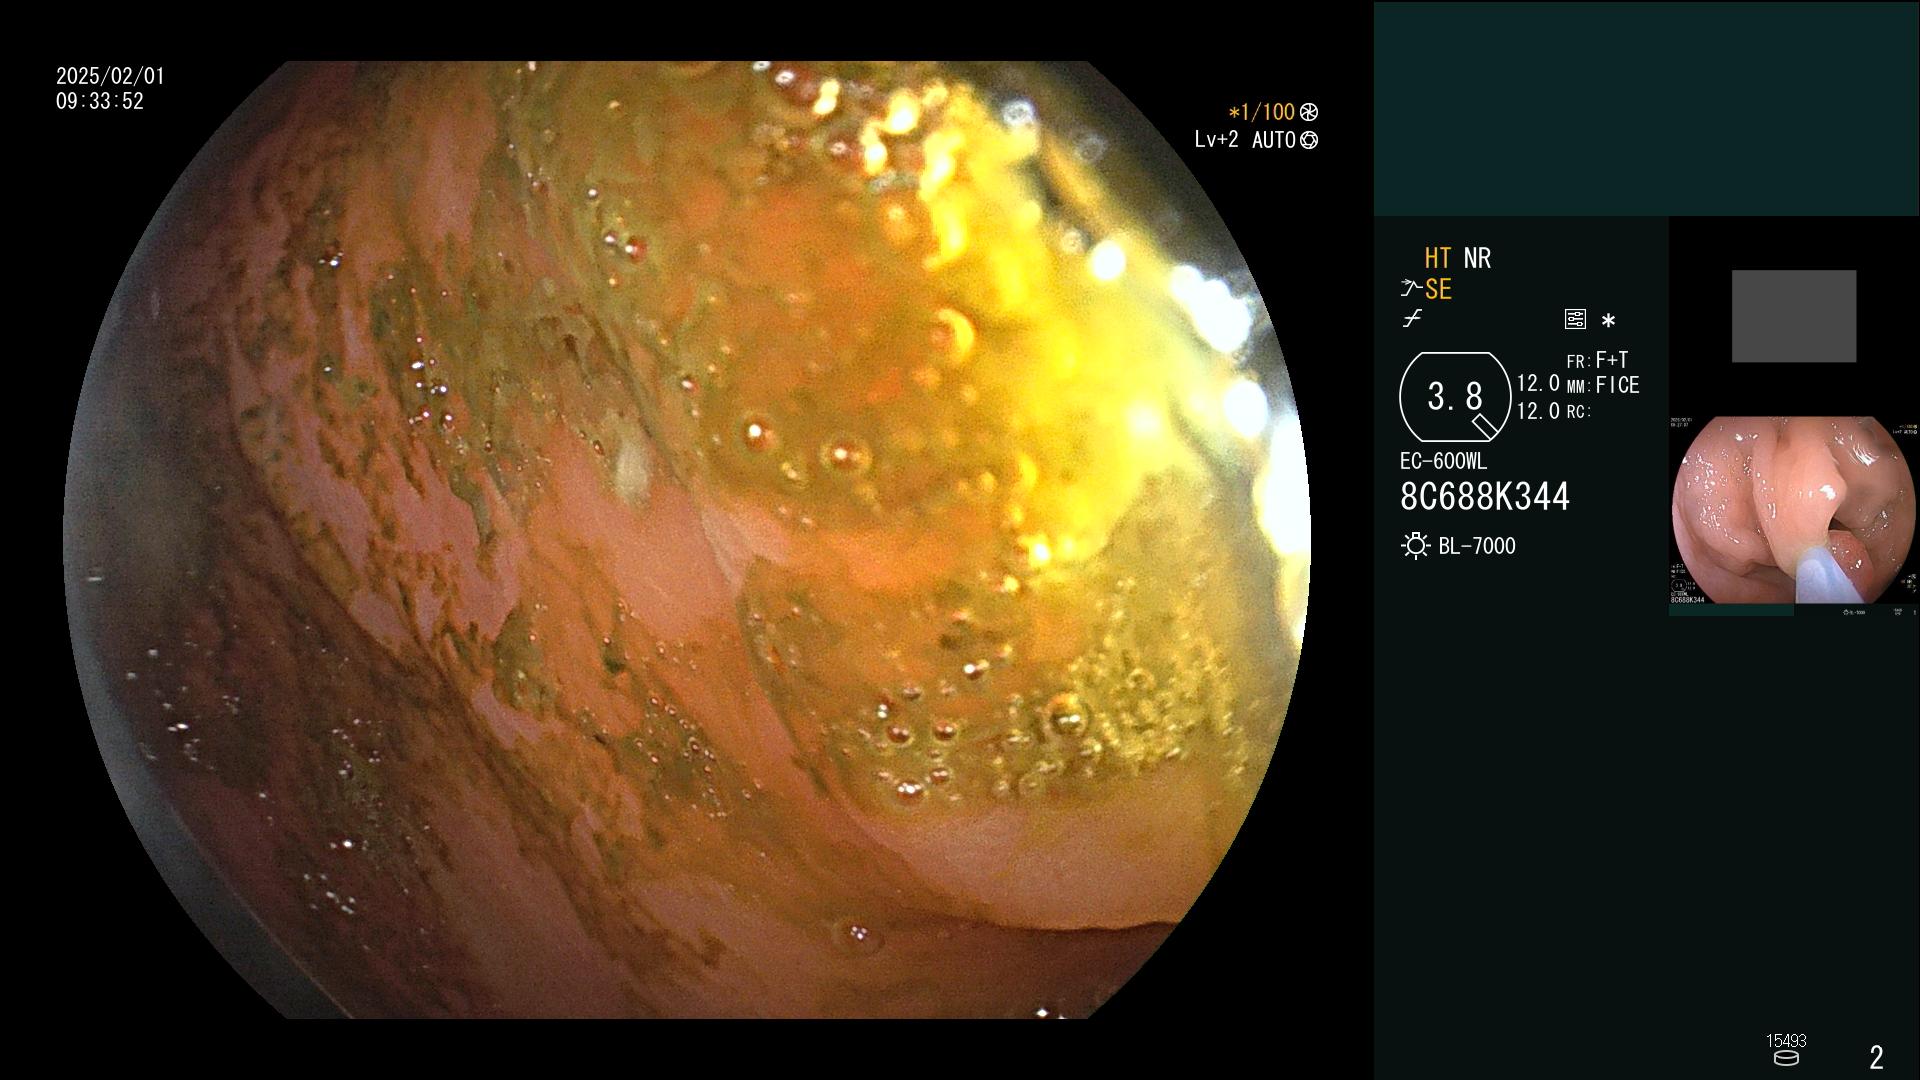This screenshot has height=1080, width=1920.
Task: Click the AUTO iris mode icon
Action: coord(1309,140)
